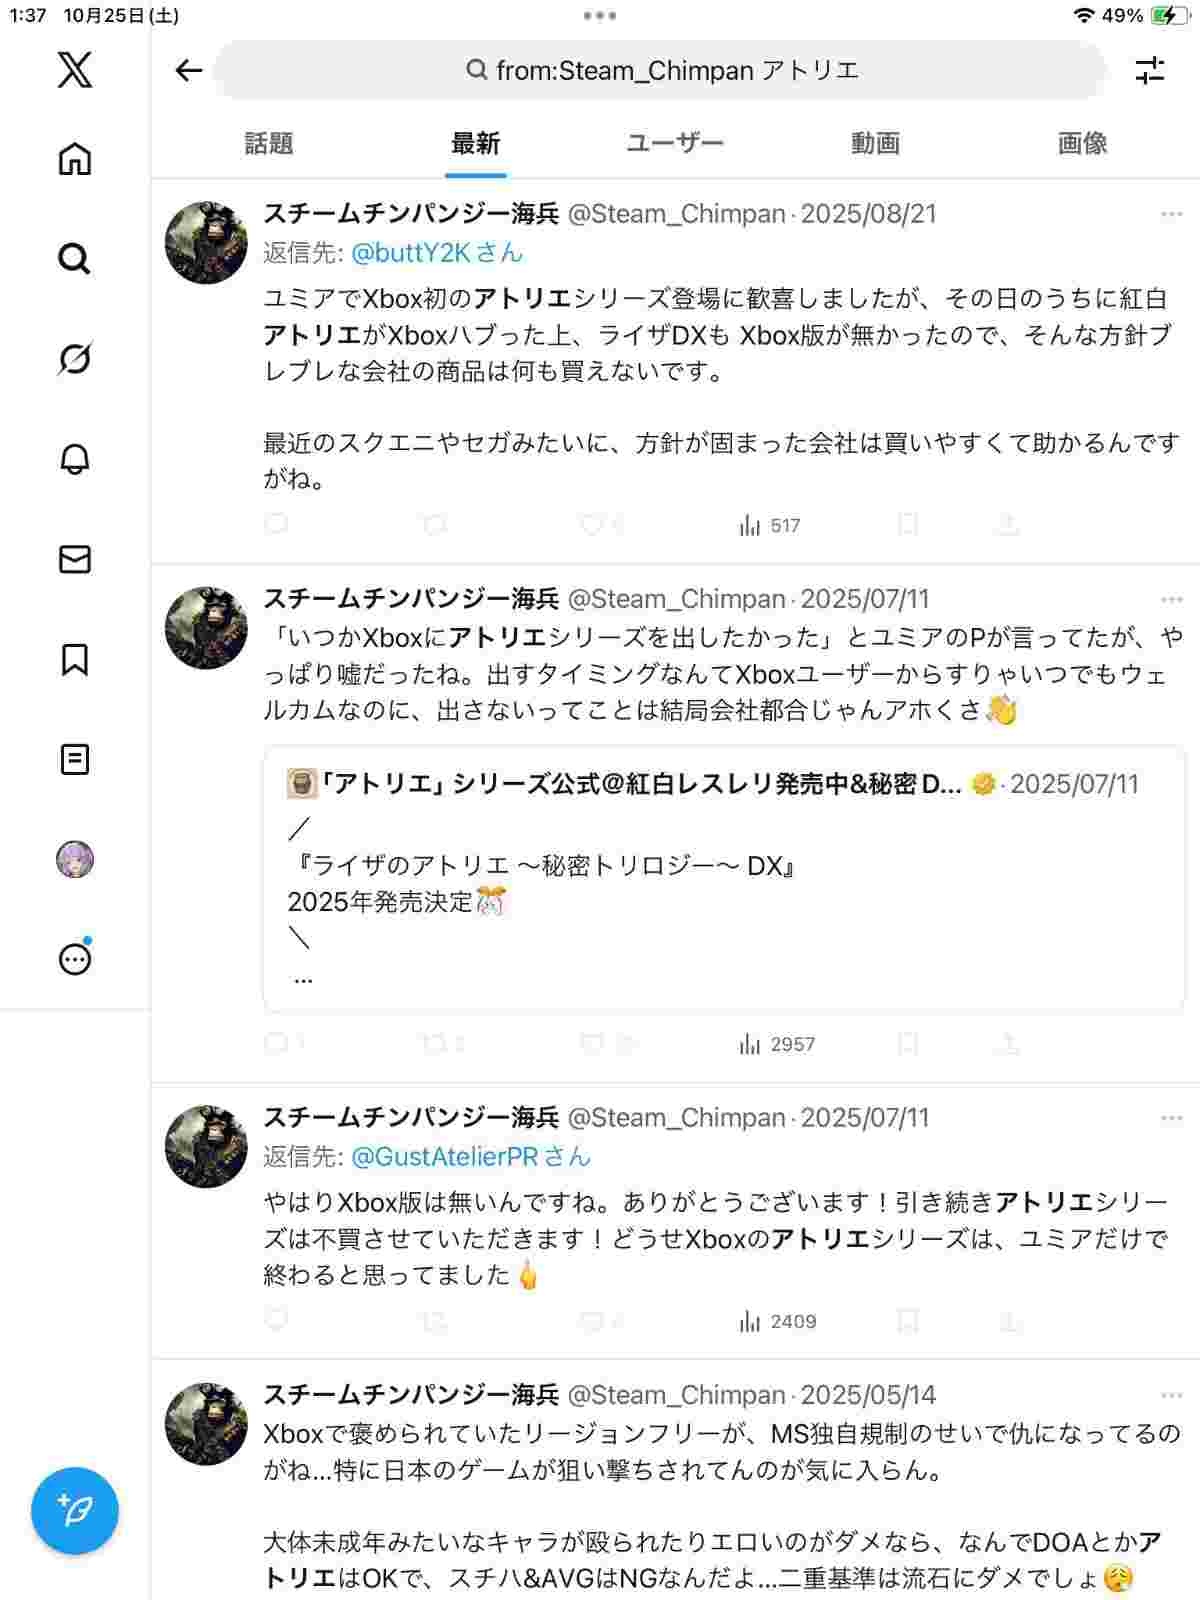This screenshot has height=1600, width=1200.
Task: Open more options on the 2025/08/21 post
Action: (1171, 214)
